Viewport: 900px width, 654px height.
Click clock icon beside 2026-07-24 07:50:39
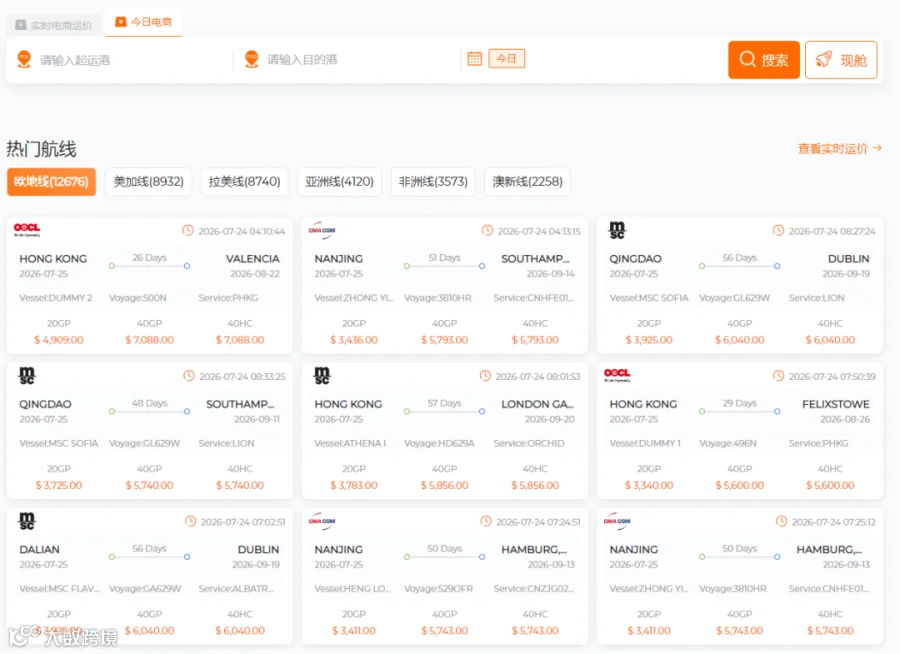coord(778,376)
